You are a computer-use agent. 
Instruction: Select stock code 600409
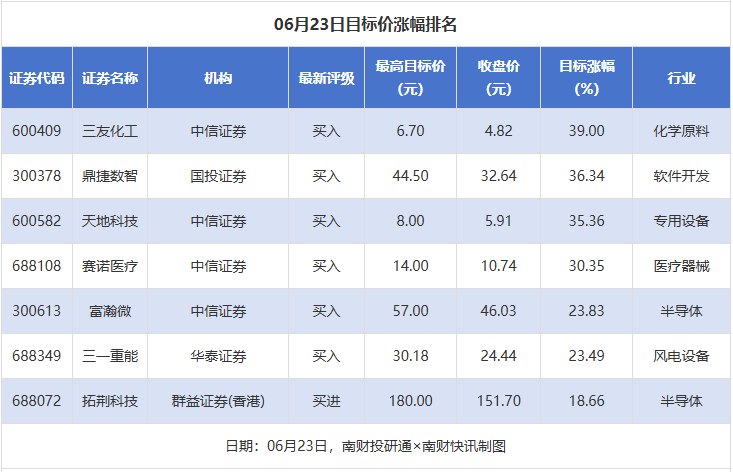pos(36,131)
